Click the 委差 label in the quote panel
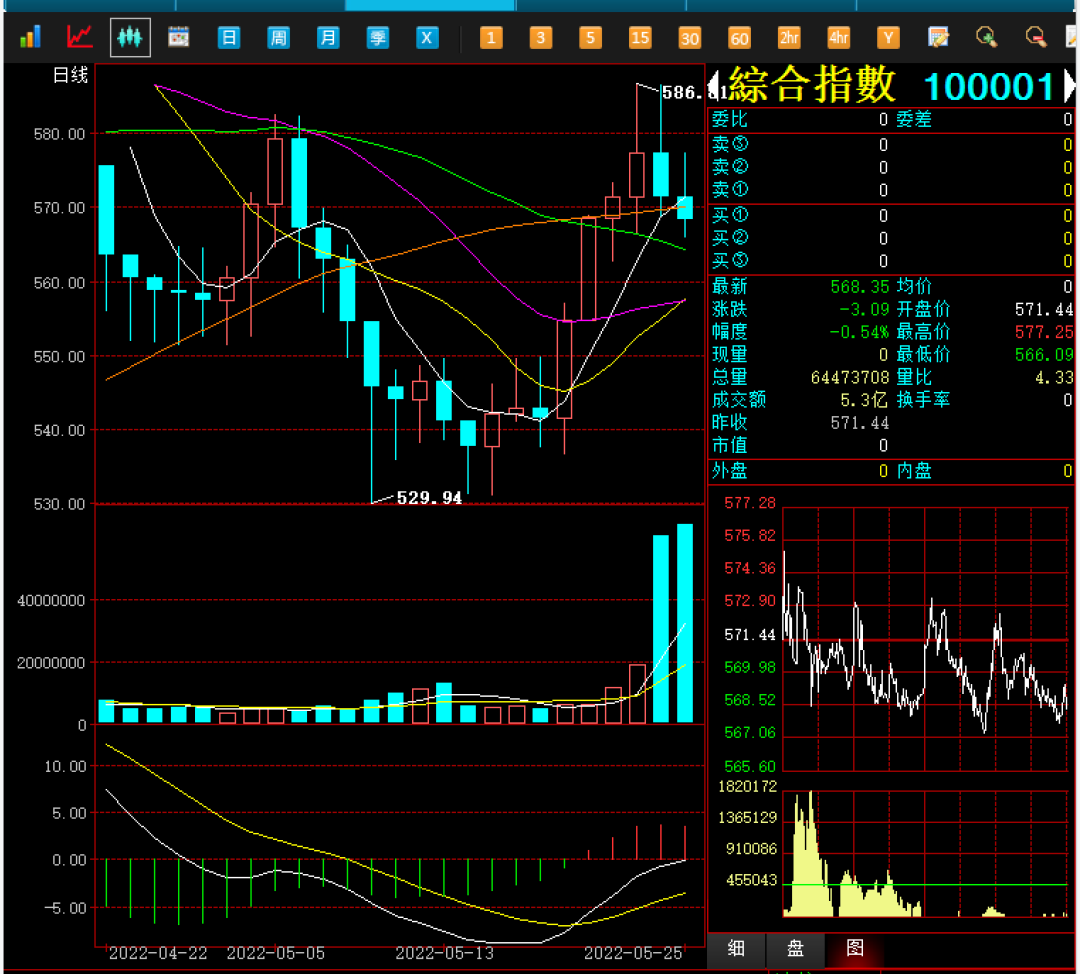The height and width of the screenshot is (974, 1080). [913, 120]
